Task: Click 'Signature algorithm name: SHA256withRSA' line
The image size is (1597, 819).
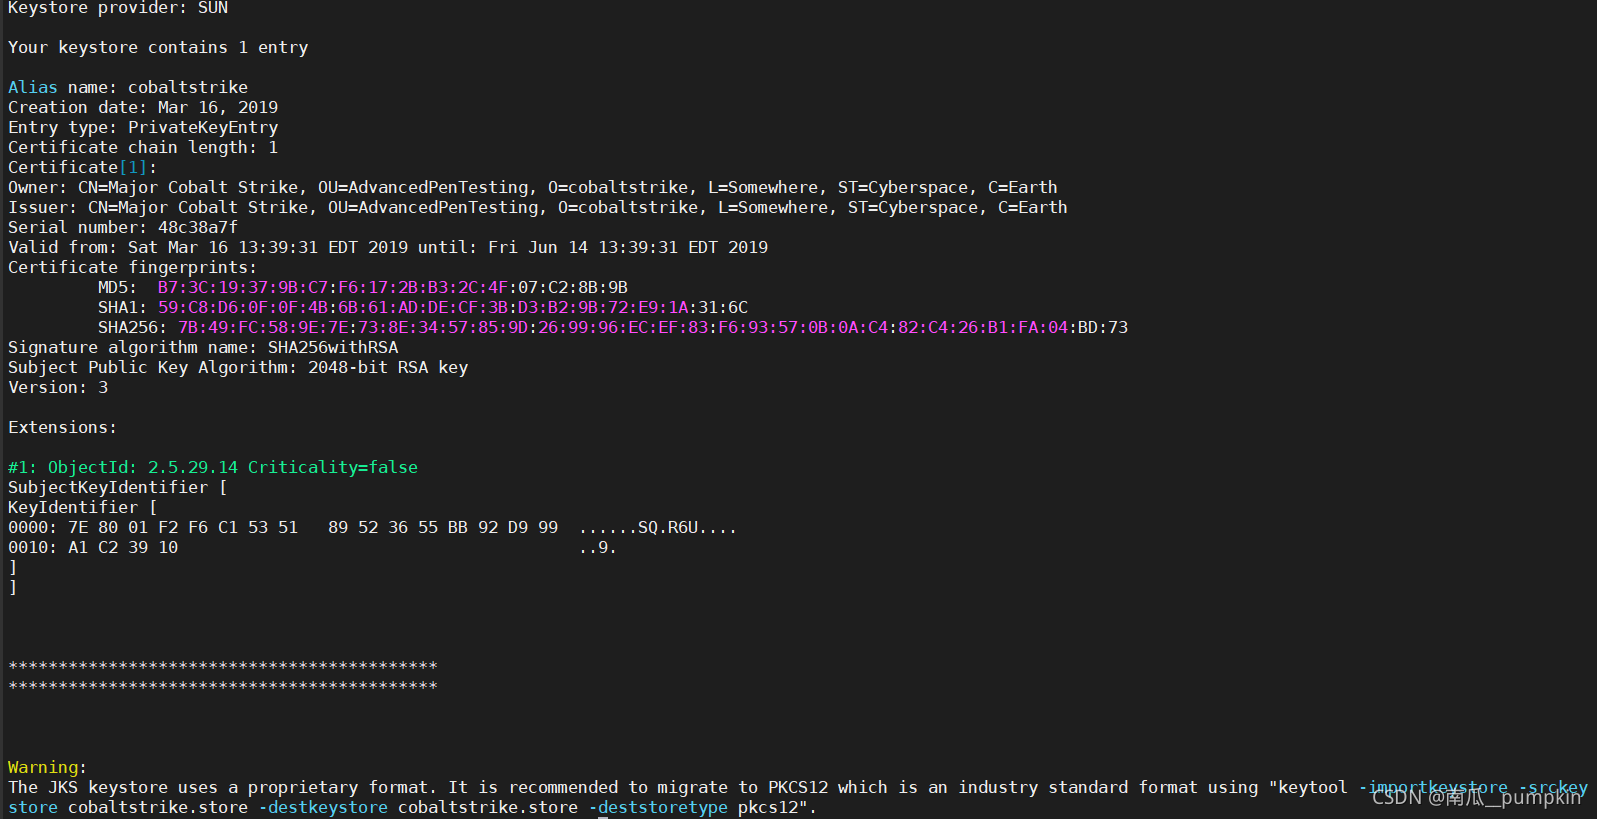Action: 203,348
